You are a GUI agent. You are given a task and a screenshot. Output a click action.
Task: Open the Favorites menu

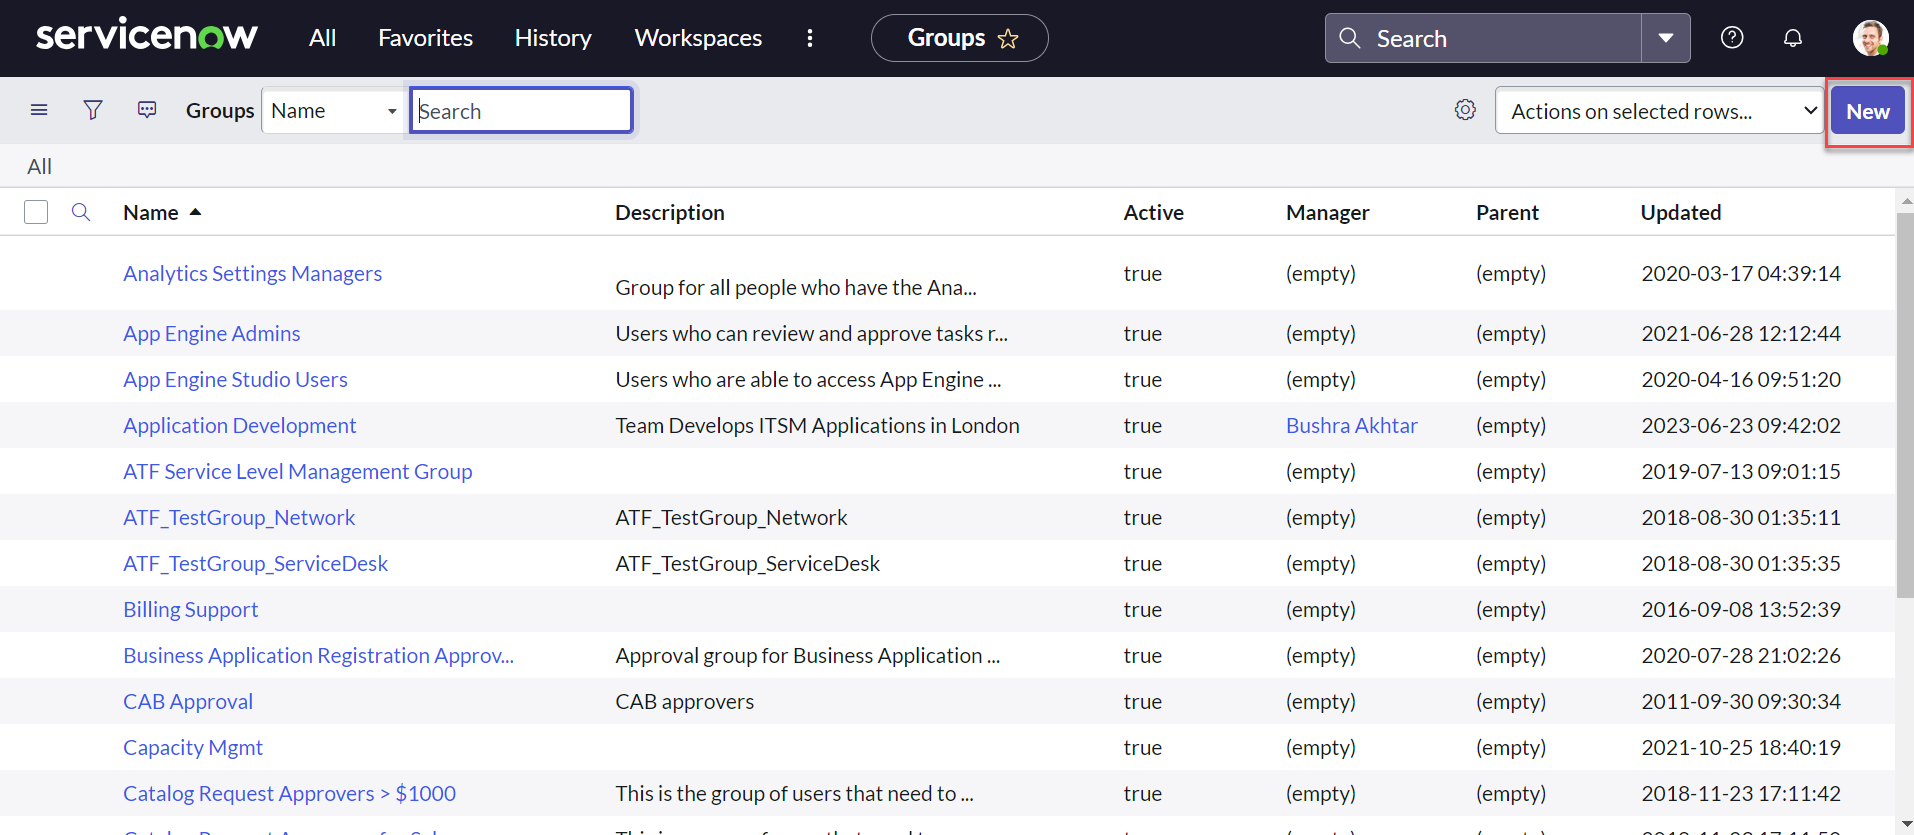[425, 38]
